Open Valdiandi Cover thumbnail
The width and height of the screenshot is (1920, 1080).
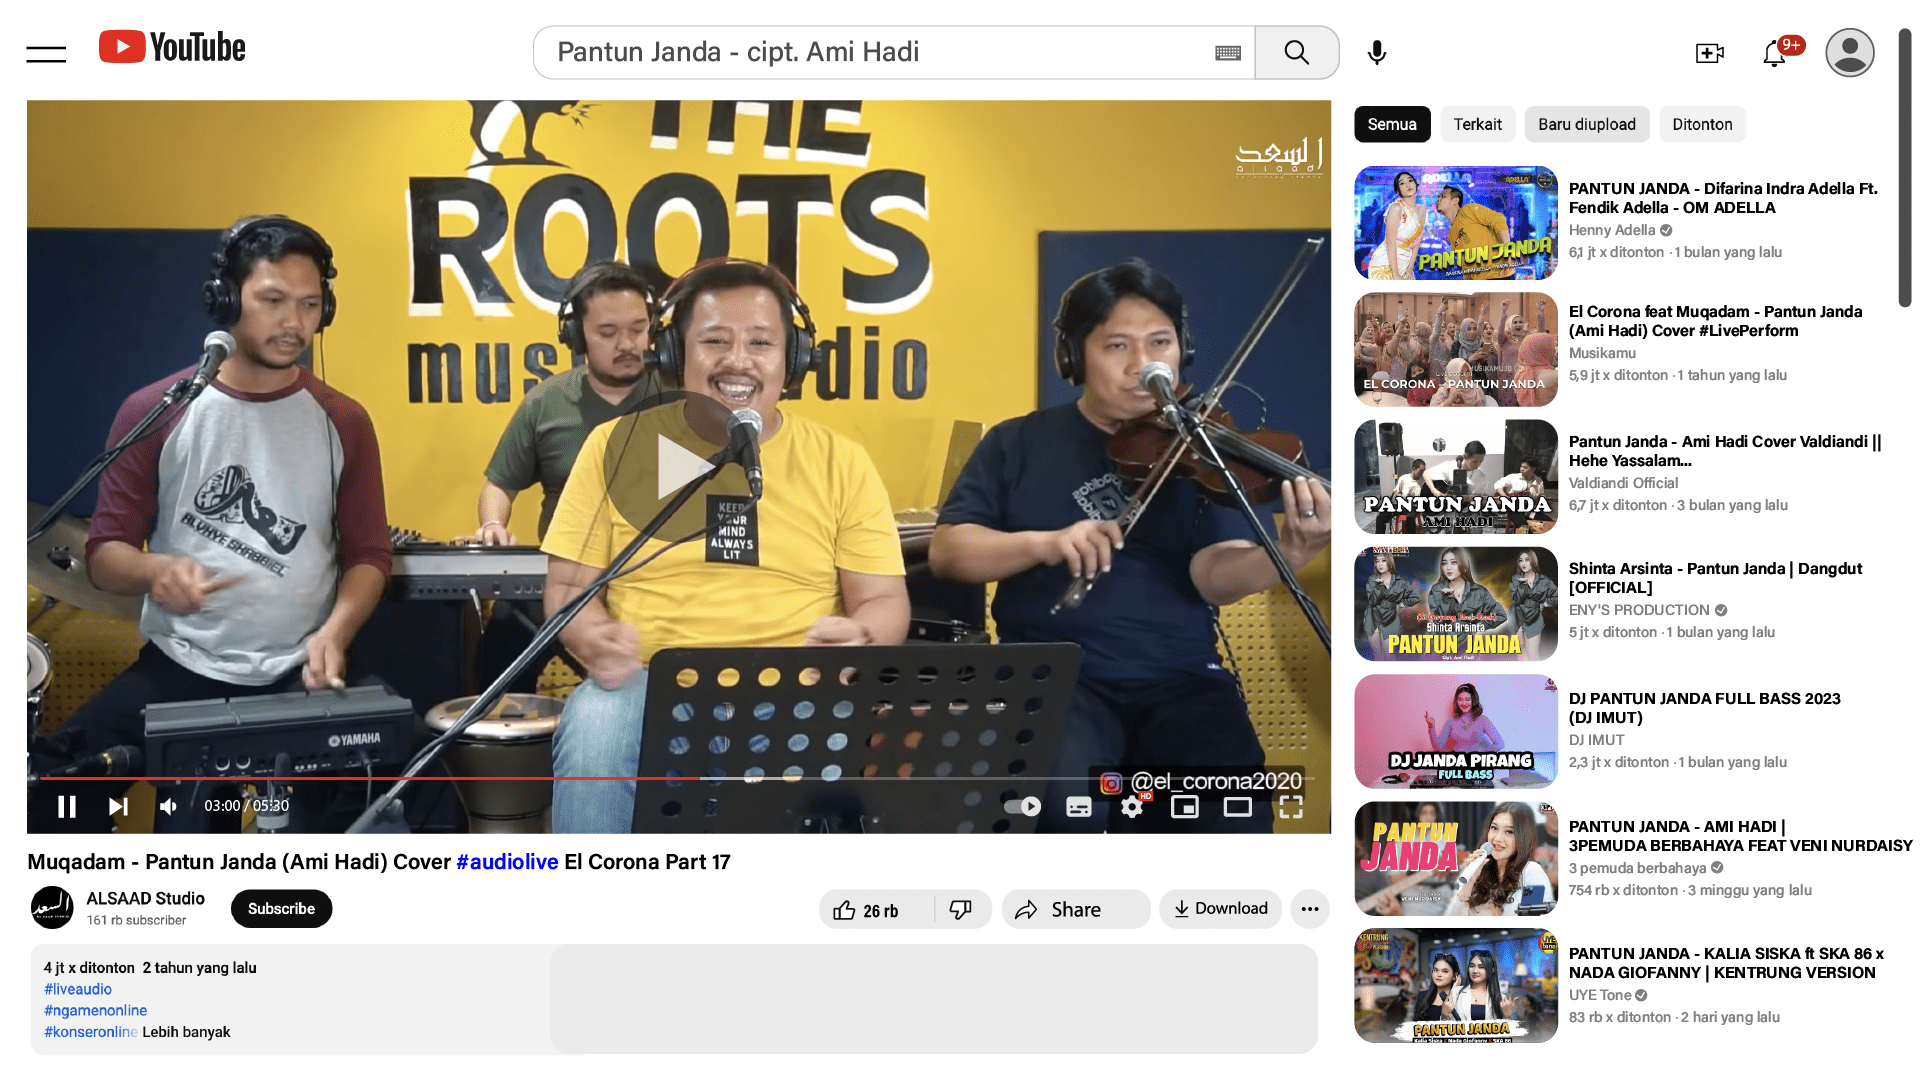point(1456,477)
